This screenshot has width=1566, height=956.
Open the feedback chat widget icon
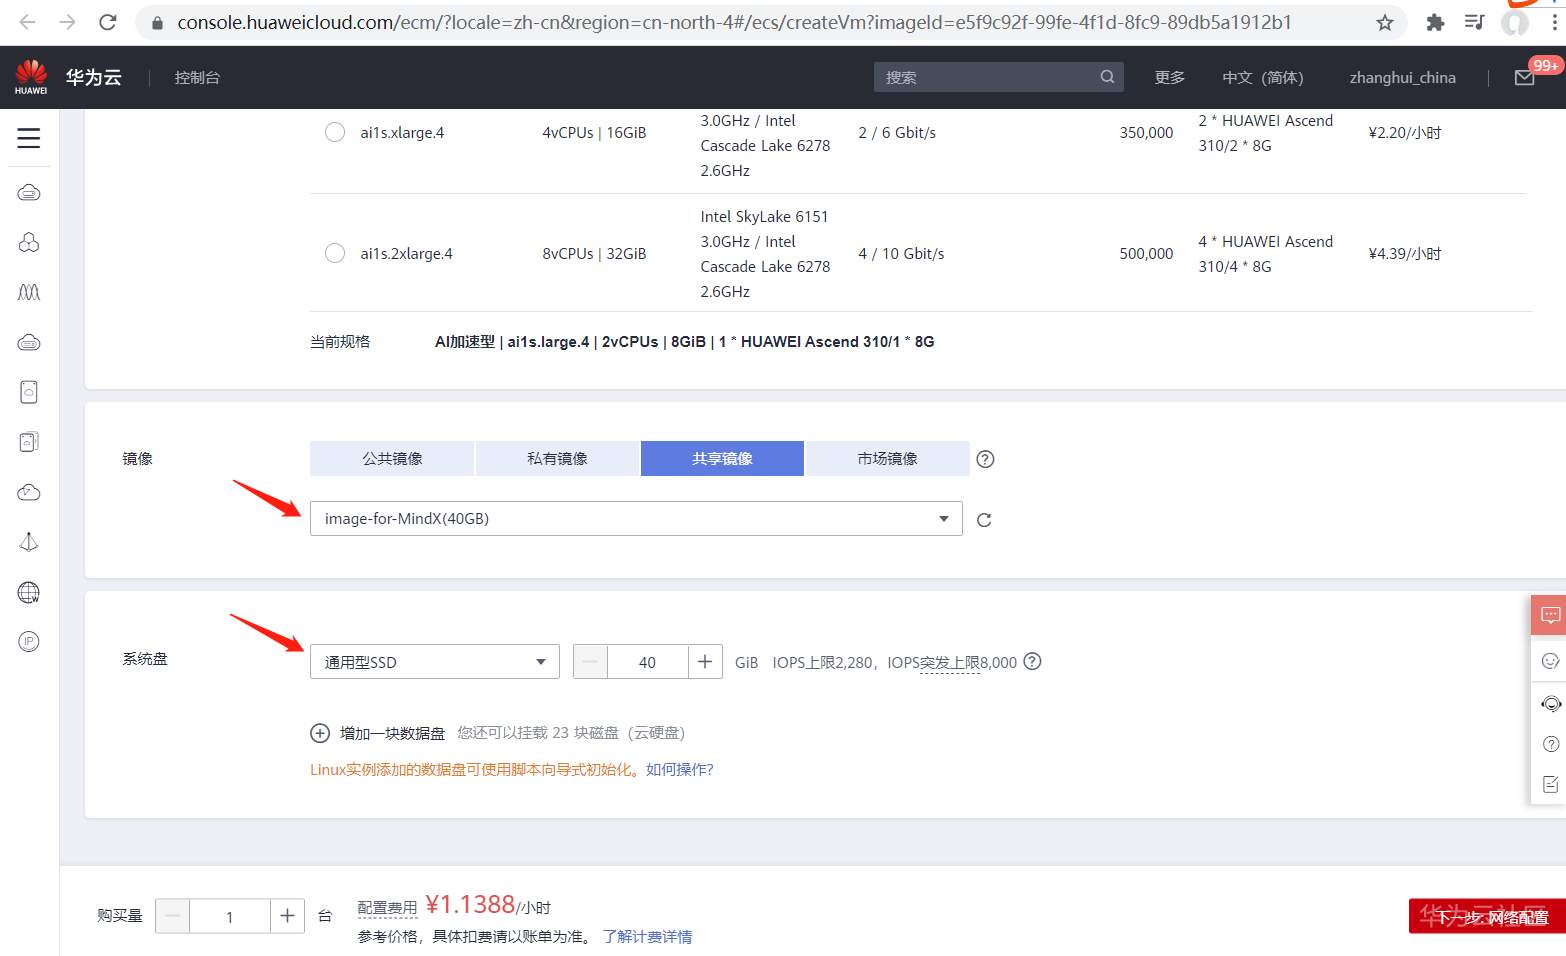point(1550,615)
